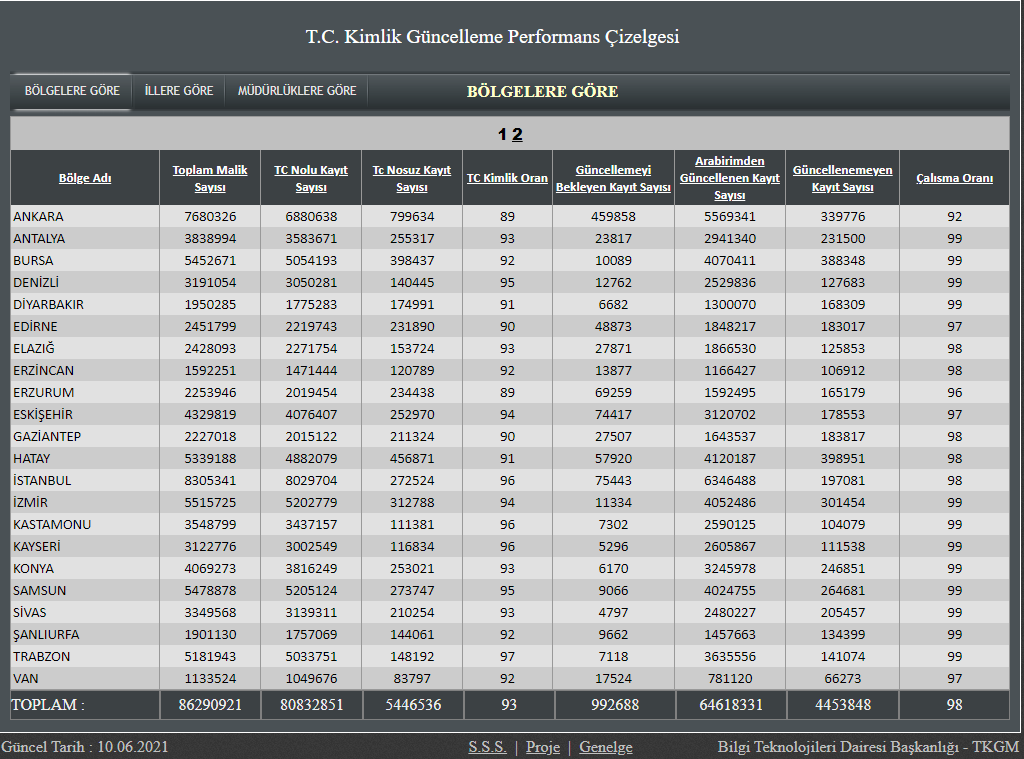Sort by Çalışma Oranı column
Screen dimensions: 1024x759
pos(954,178)
